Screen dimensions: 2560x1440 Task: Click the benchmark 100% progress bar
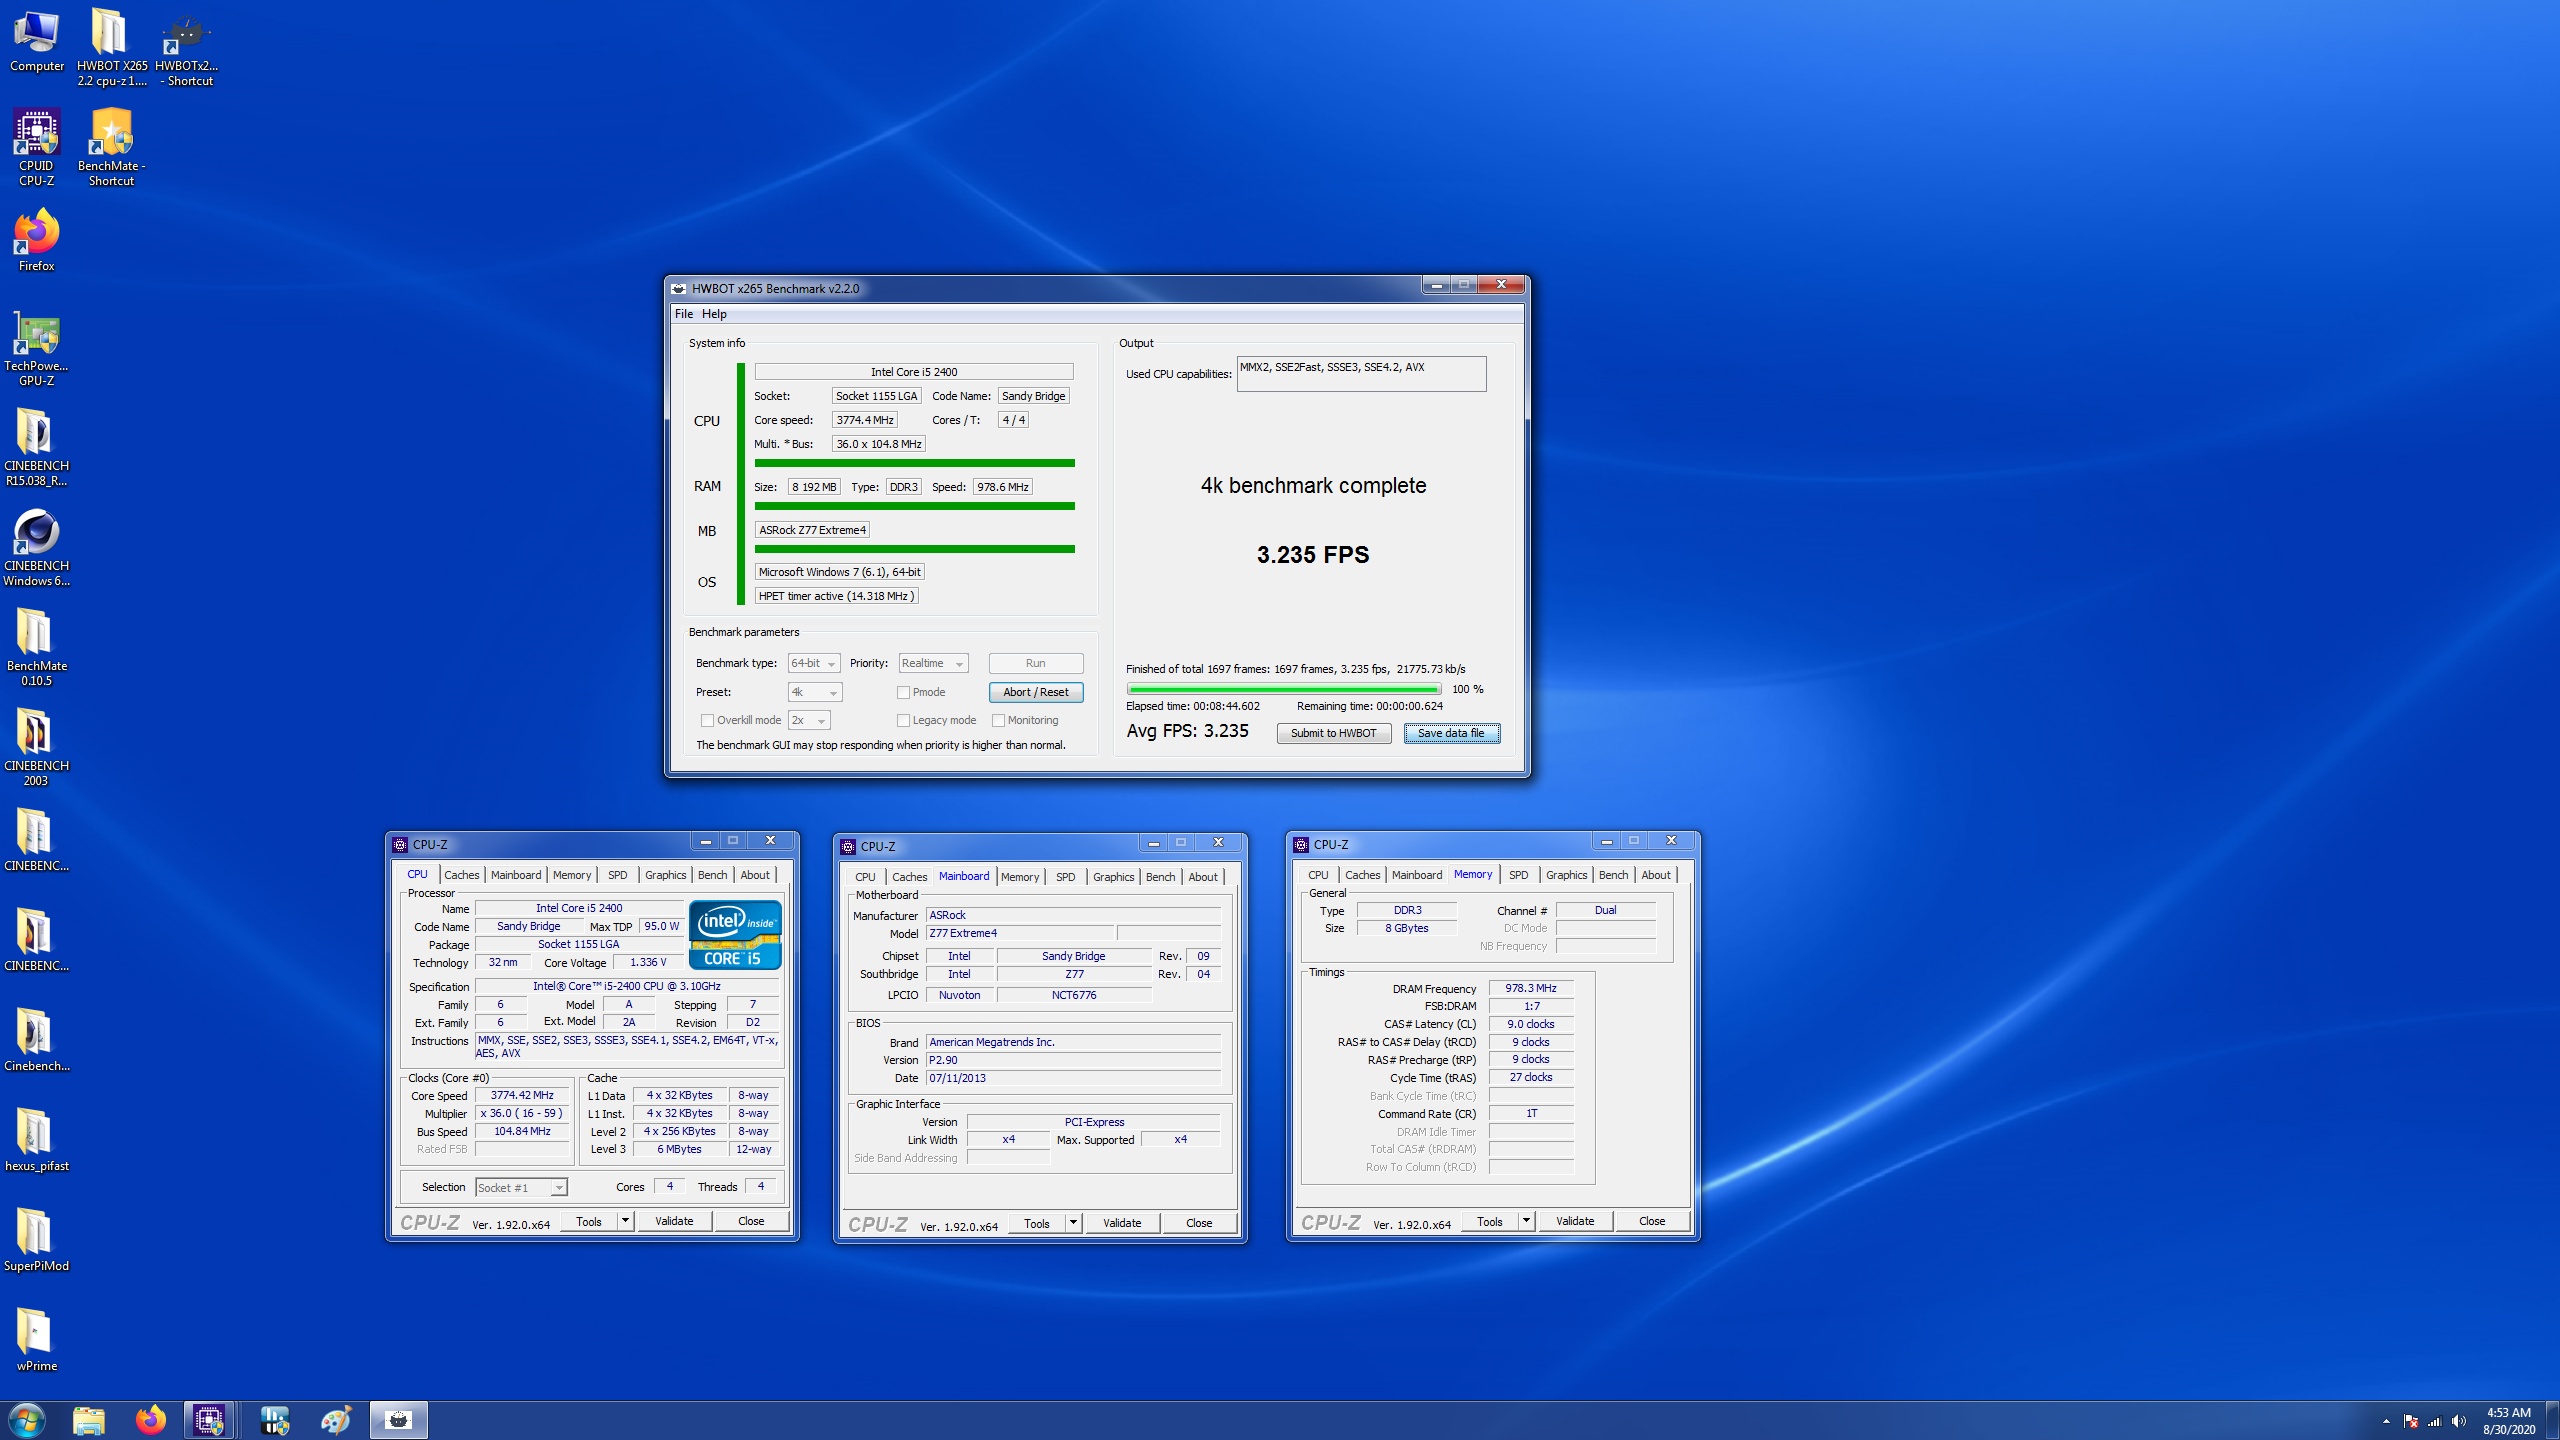pyautogui.click(x=1283, y=689)
